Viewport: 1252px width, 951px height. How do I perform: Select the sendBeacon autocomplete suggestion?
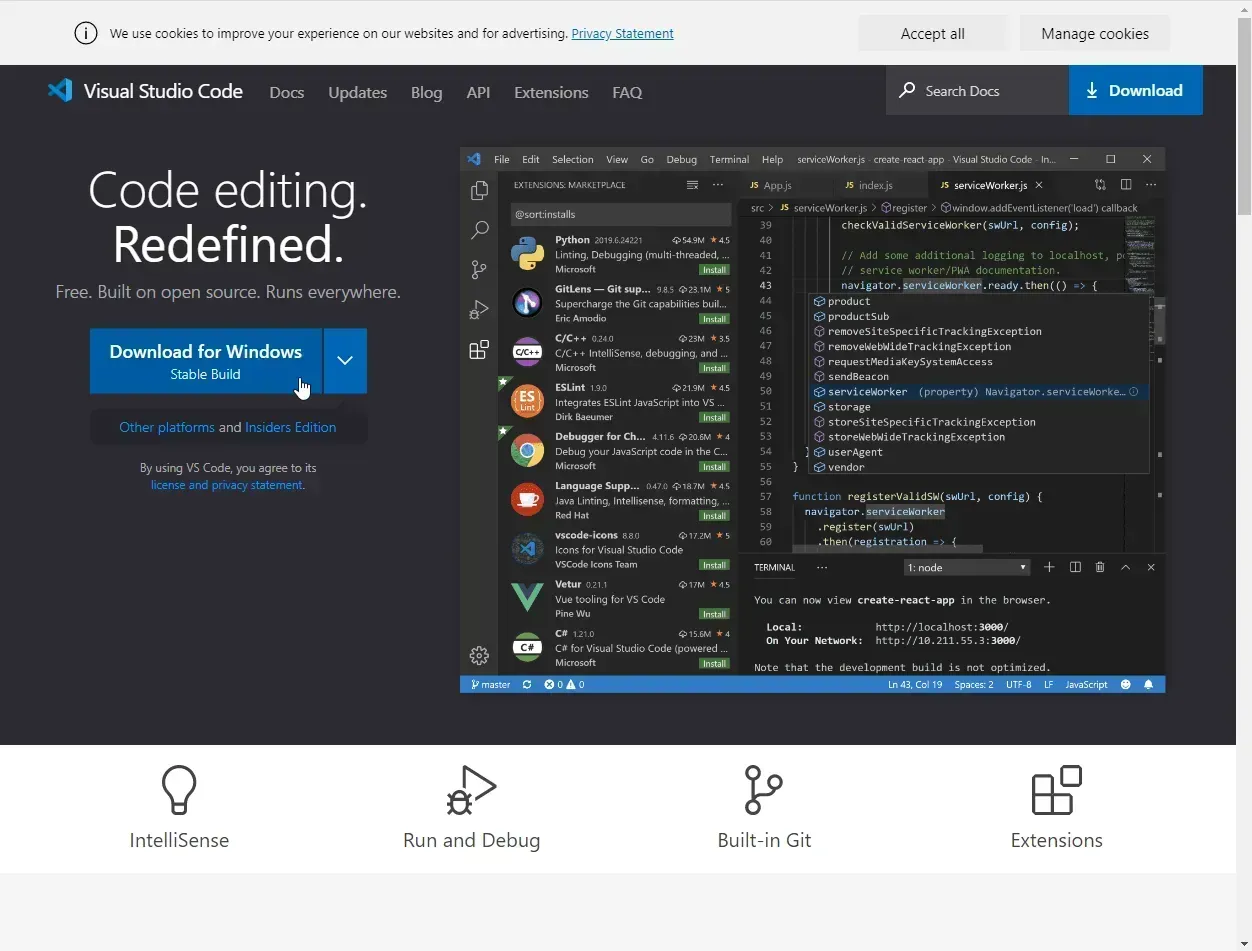pyautogui.click(x=858, y=377)
